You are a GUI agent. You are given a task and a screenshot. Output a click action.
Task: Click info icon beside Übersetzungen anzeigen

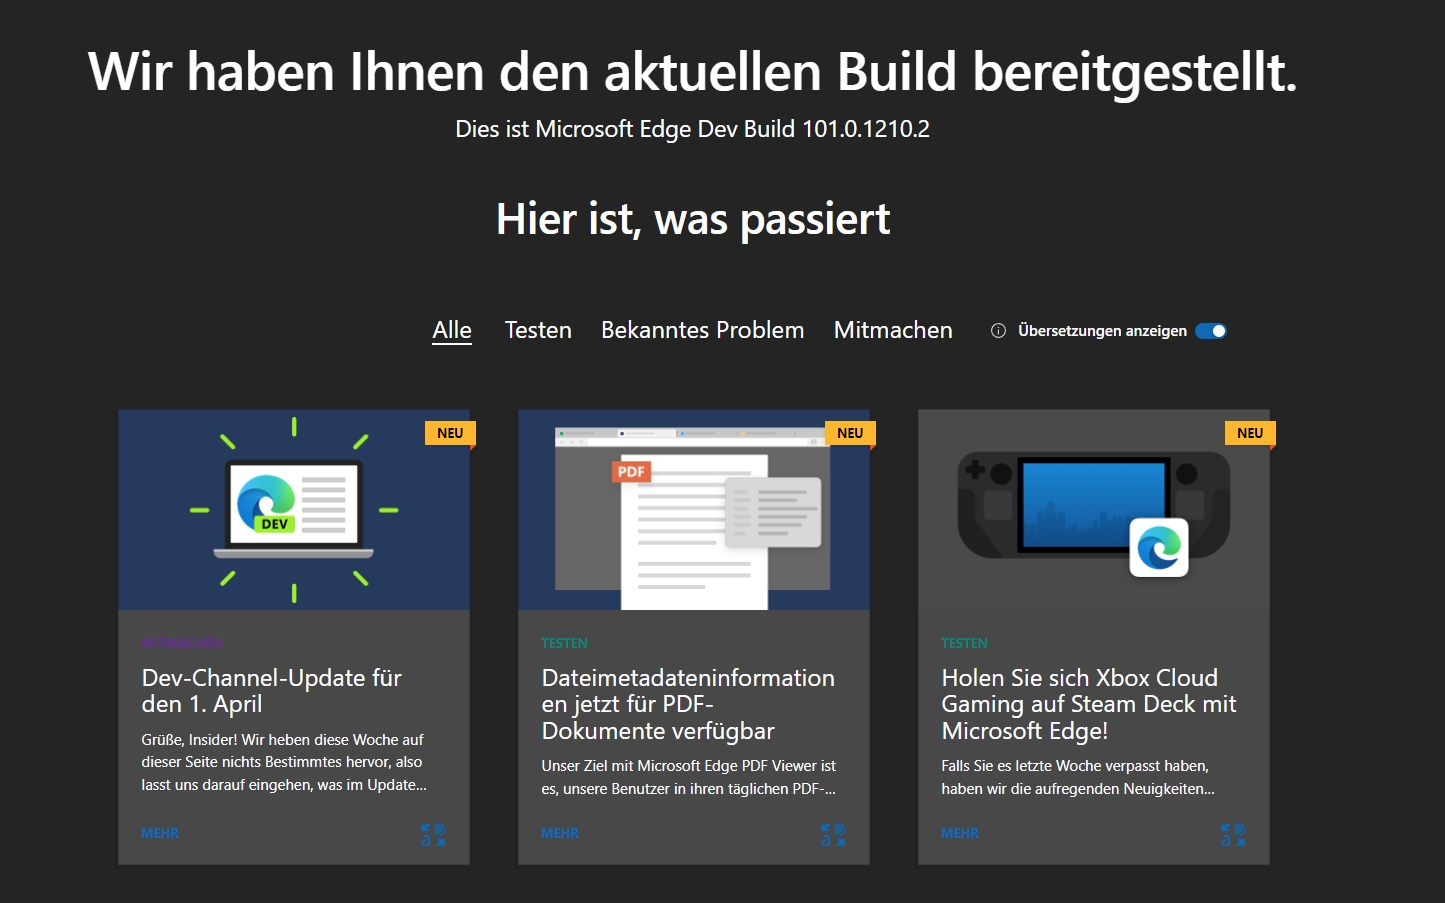[x=998, y=331]
